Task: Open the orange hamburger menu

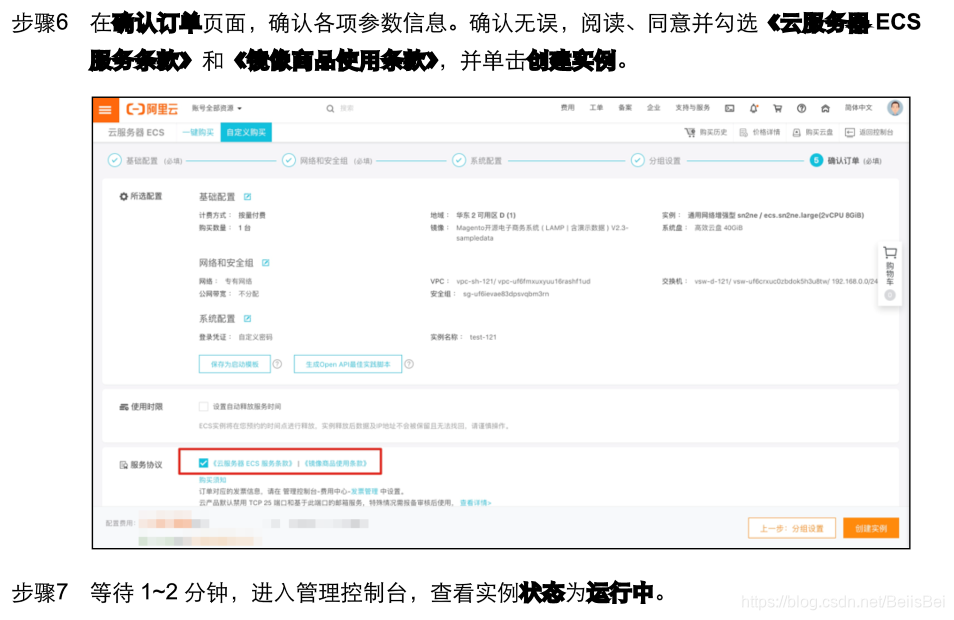Action: [105, 110]
